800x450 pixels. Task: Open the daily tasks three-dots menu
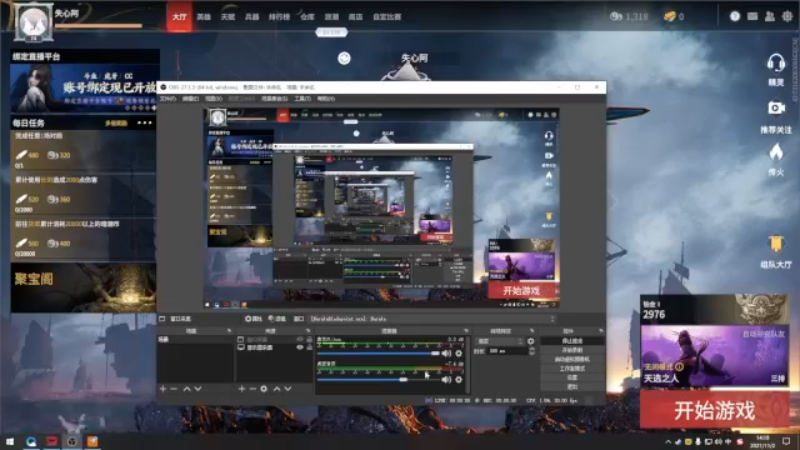click(144, 123)
